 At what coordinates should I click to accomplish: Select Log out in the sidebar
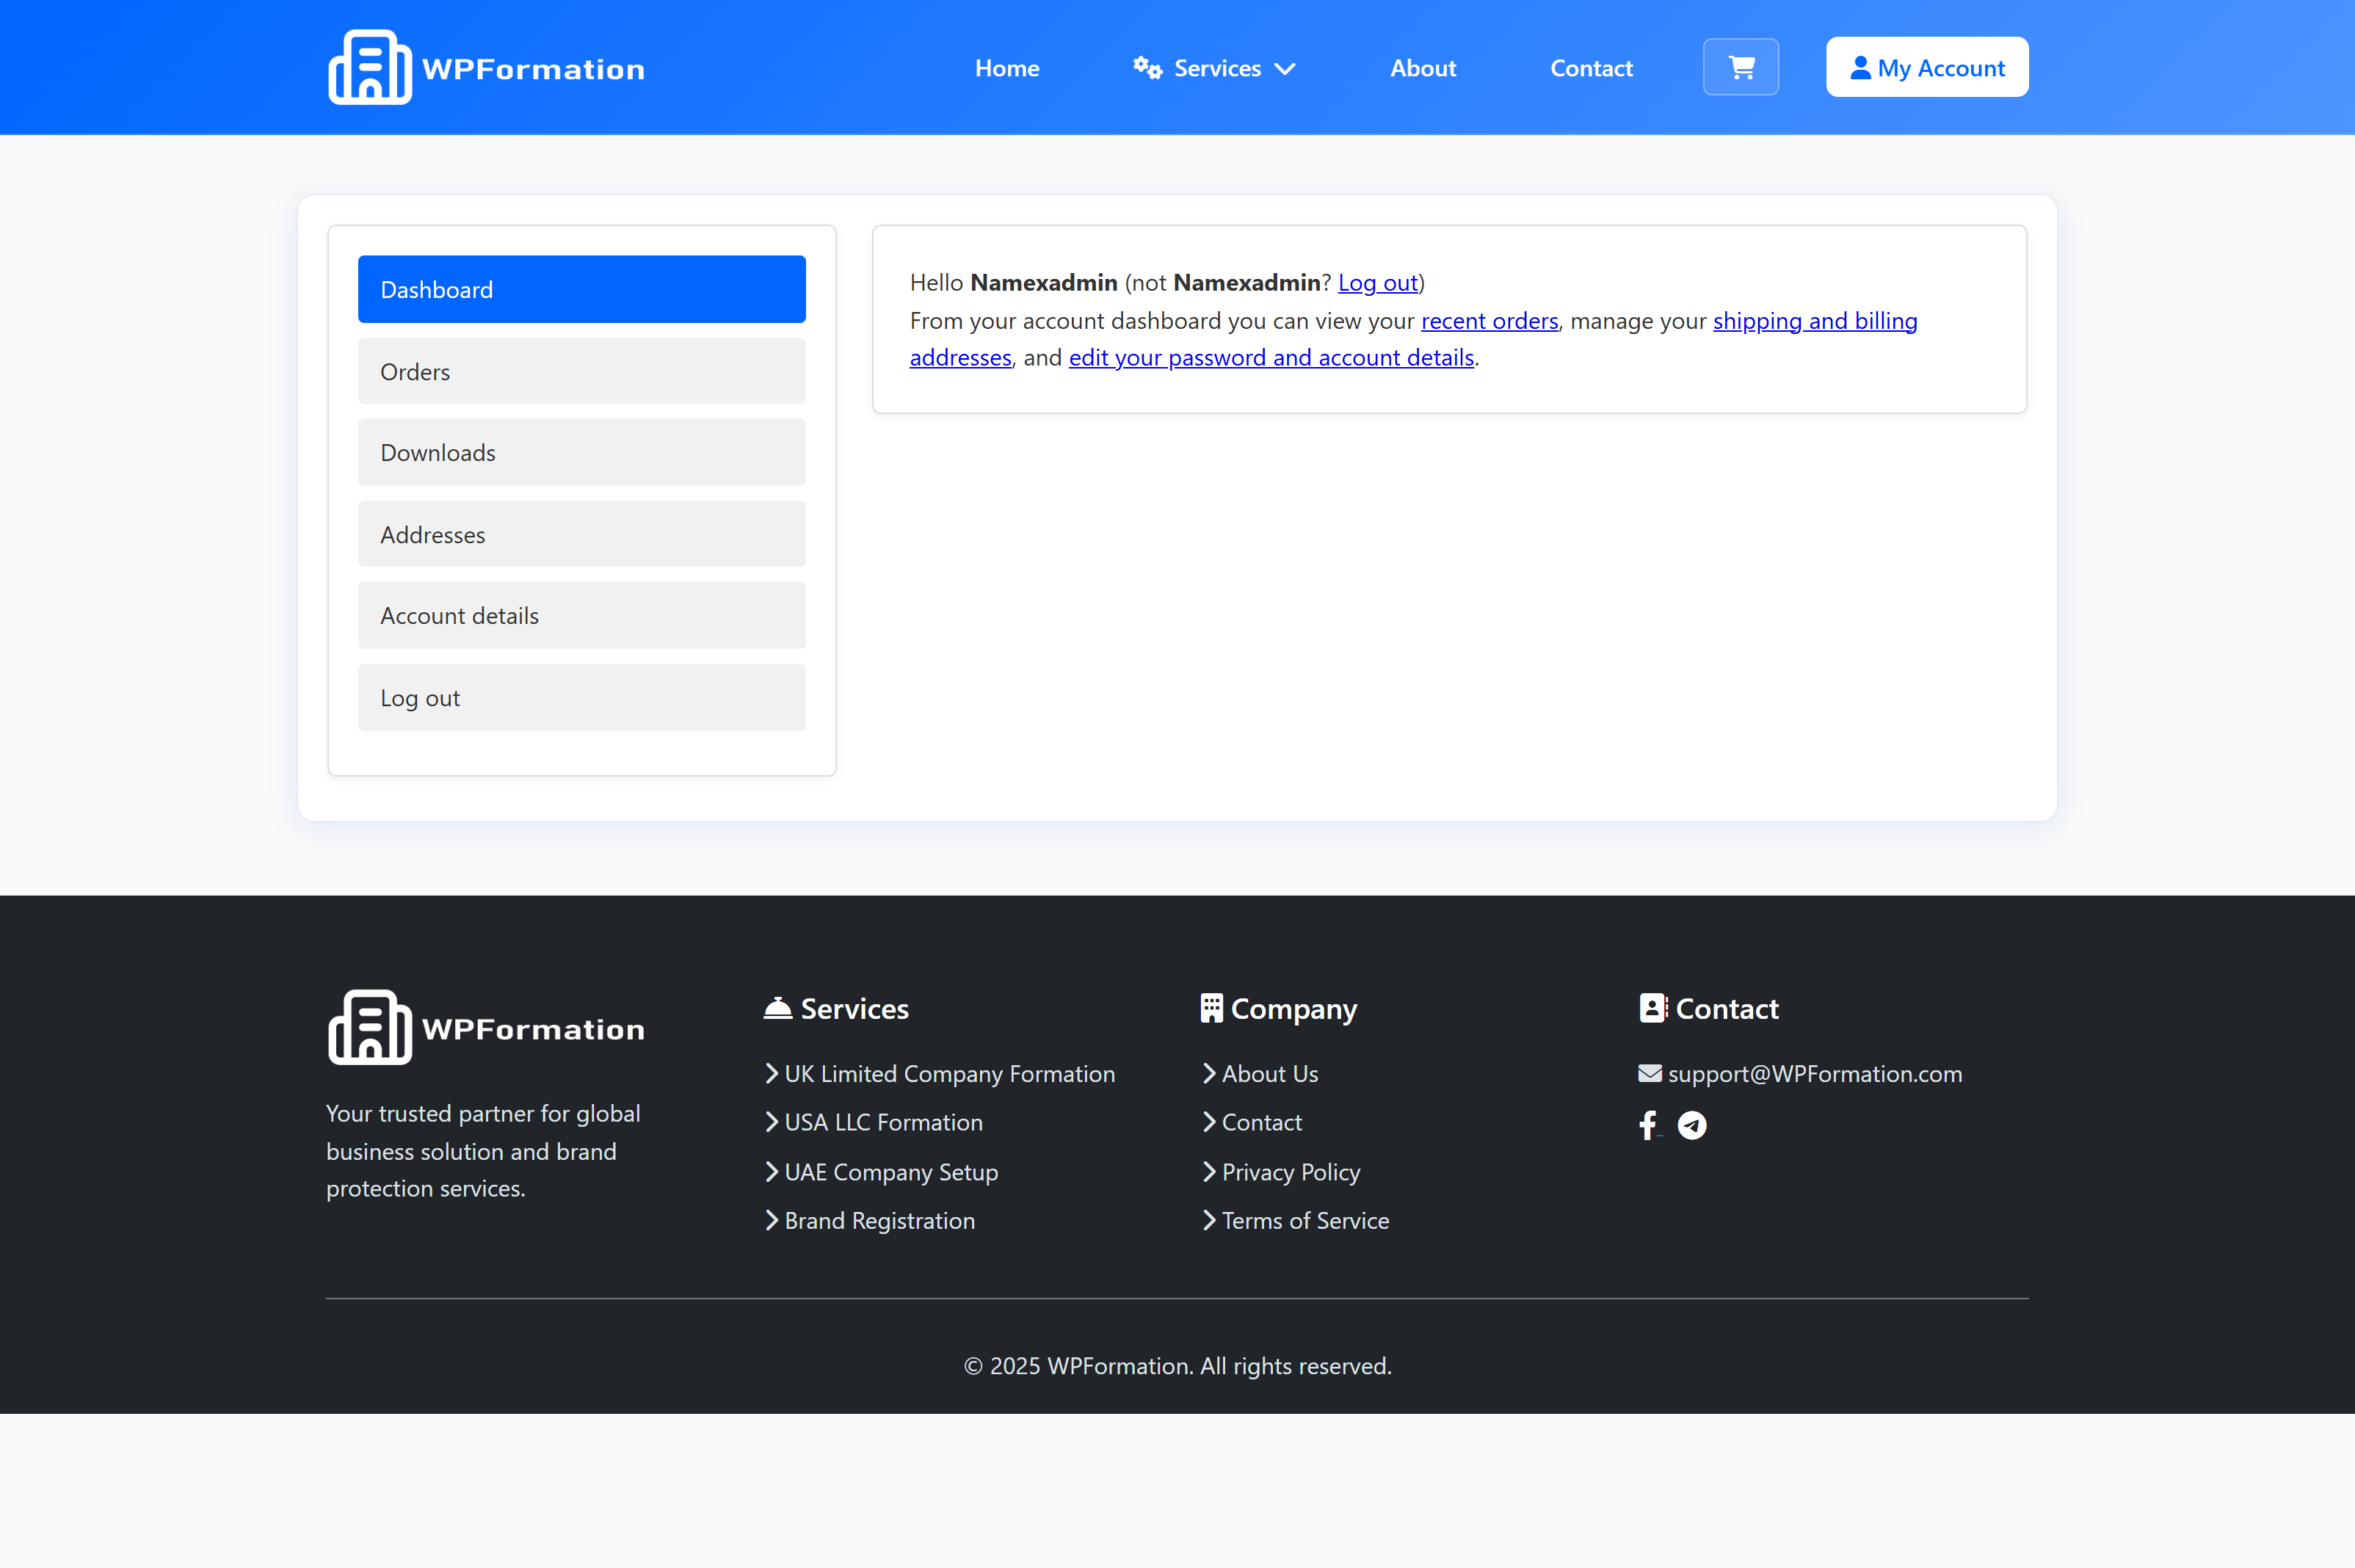click(x=581, y=697)
